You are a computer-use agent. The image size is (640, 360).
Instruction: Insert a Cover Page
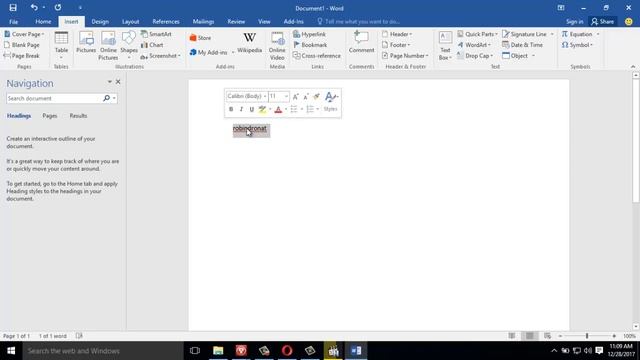(24, 34)
